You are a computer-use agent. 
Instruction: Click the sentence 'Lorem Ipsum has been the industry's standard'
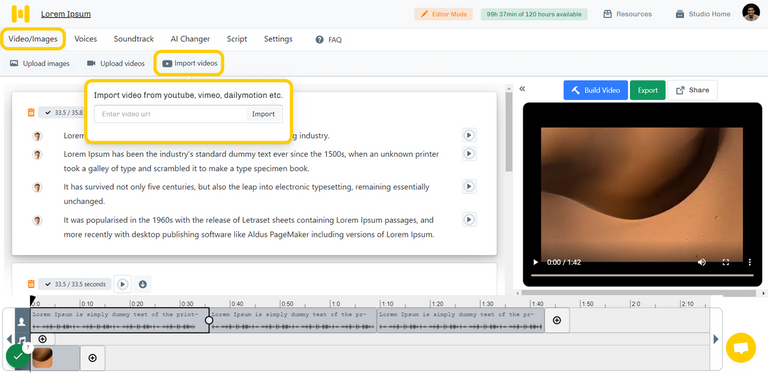point(251,161)
